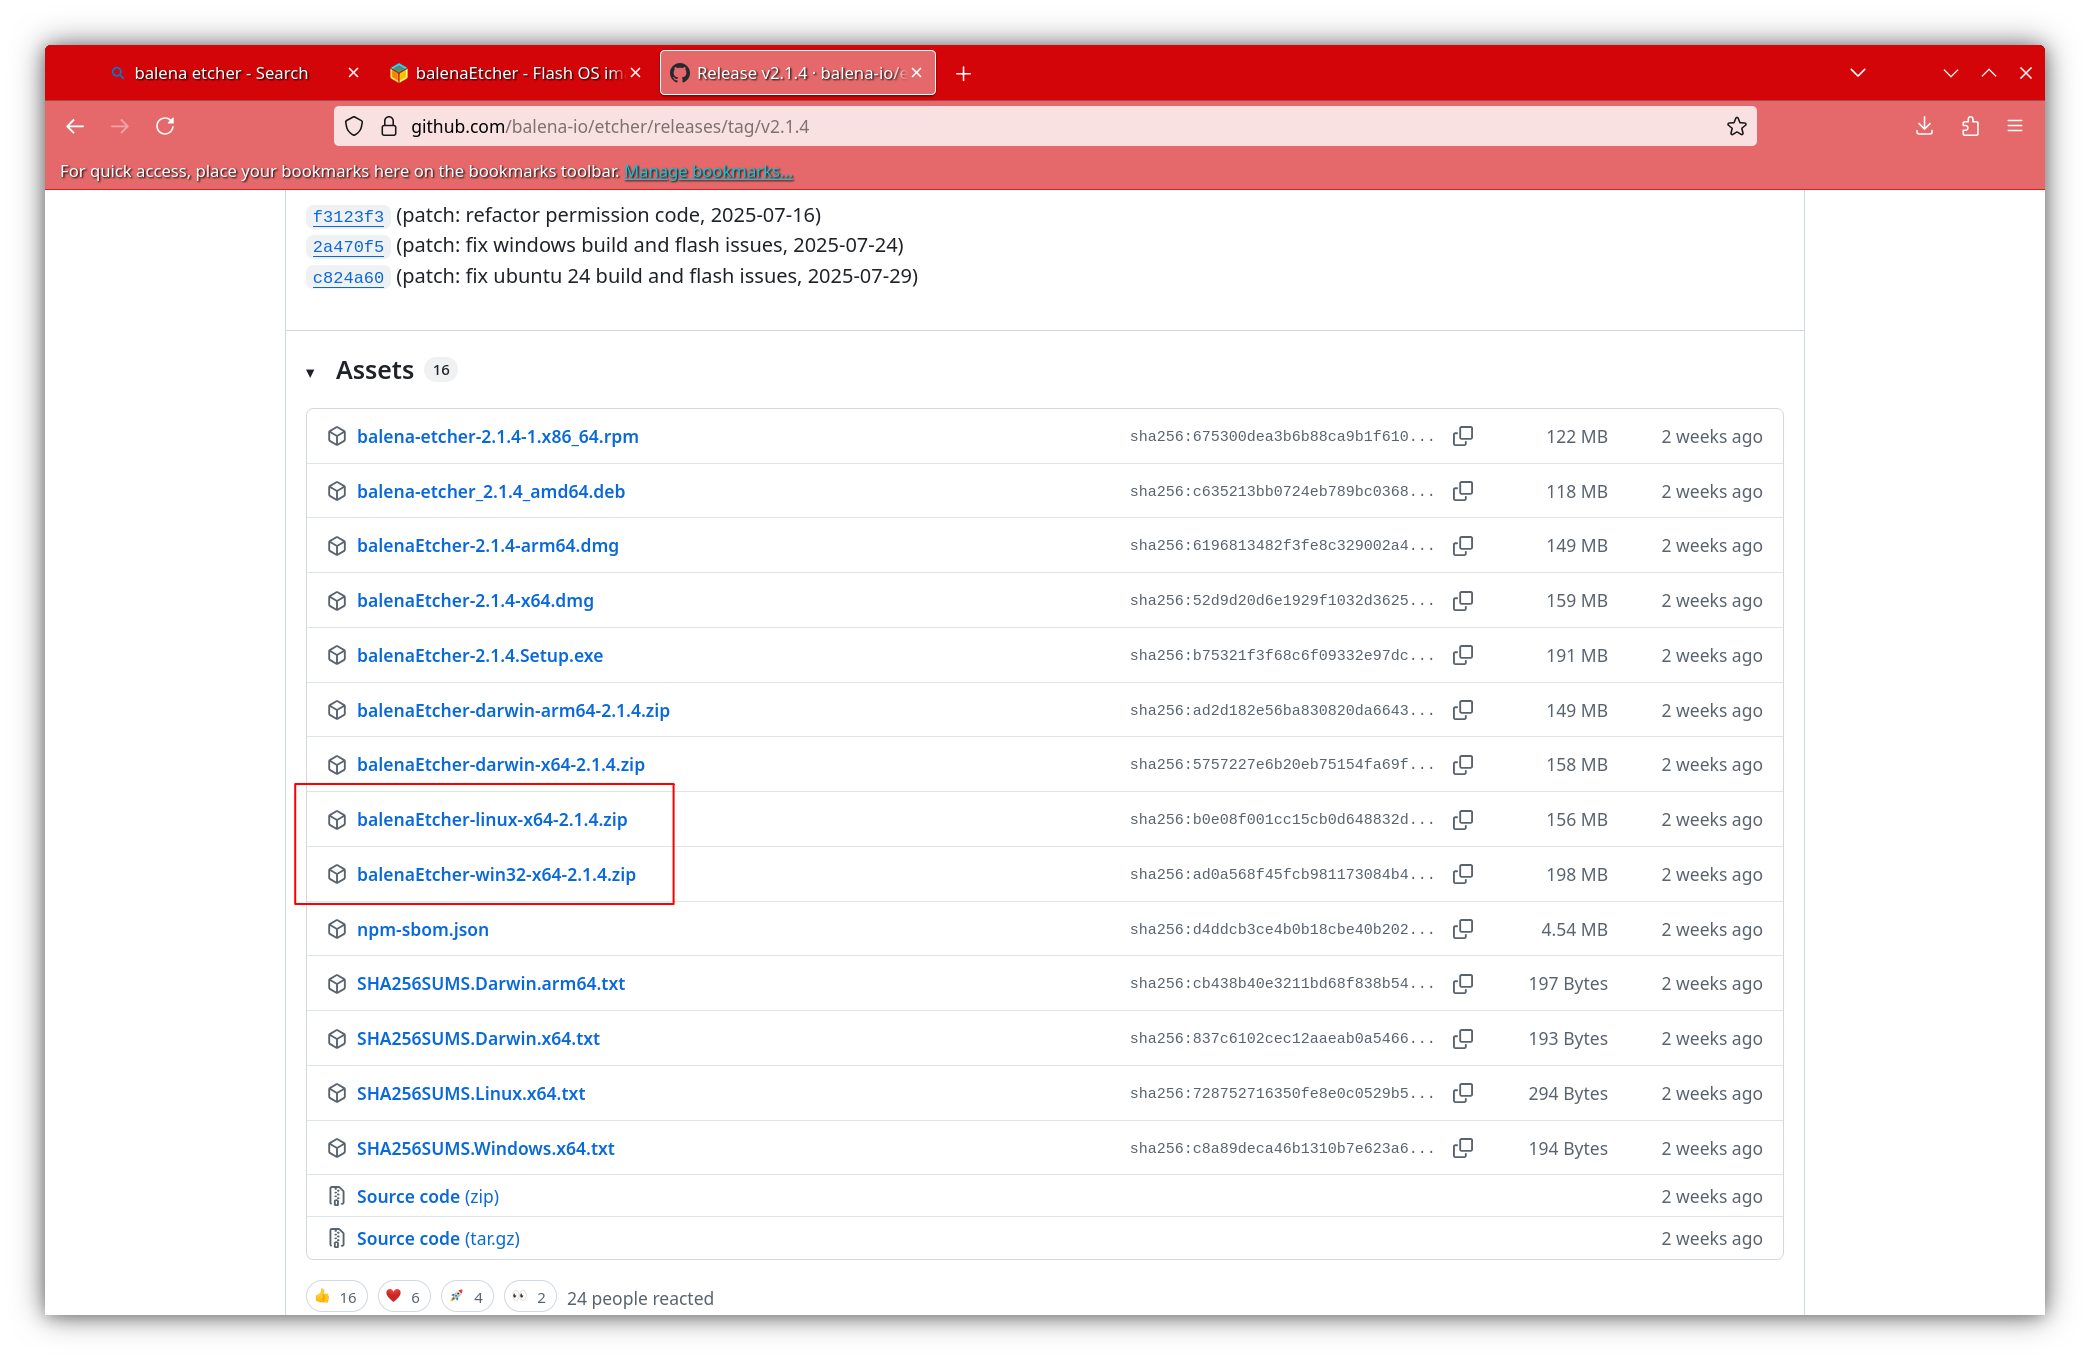Download balenaEtcher-2.1.4-arm64.dmg
This screenshot has width=2090, height=1360.
488,546
